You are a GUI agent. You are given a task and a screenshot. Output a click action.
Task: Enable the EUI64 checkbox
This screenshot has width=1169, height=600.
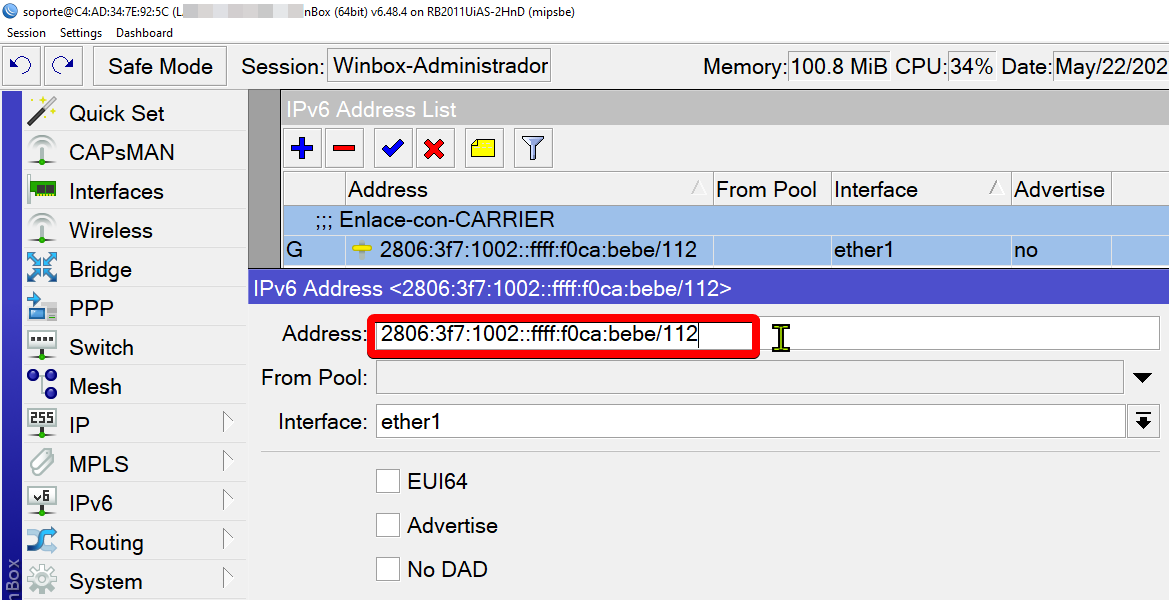click(388, 481)
